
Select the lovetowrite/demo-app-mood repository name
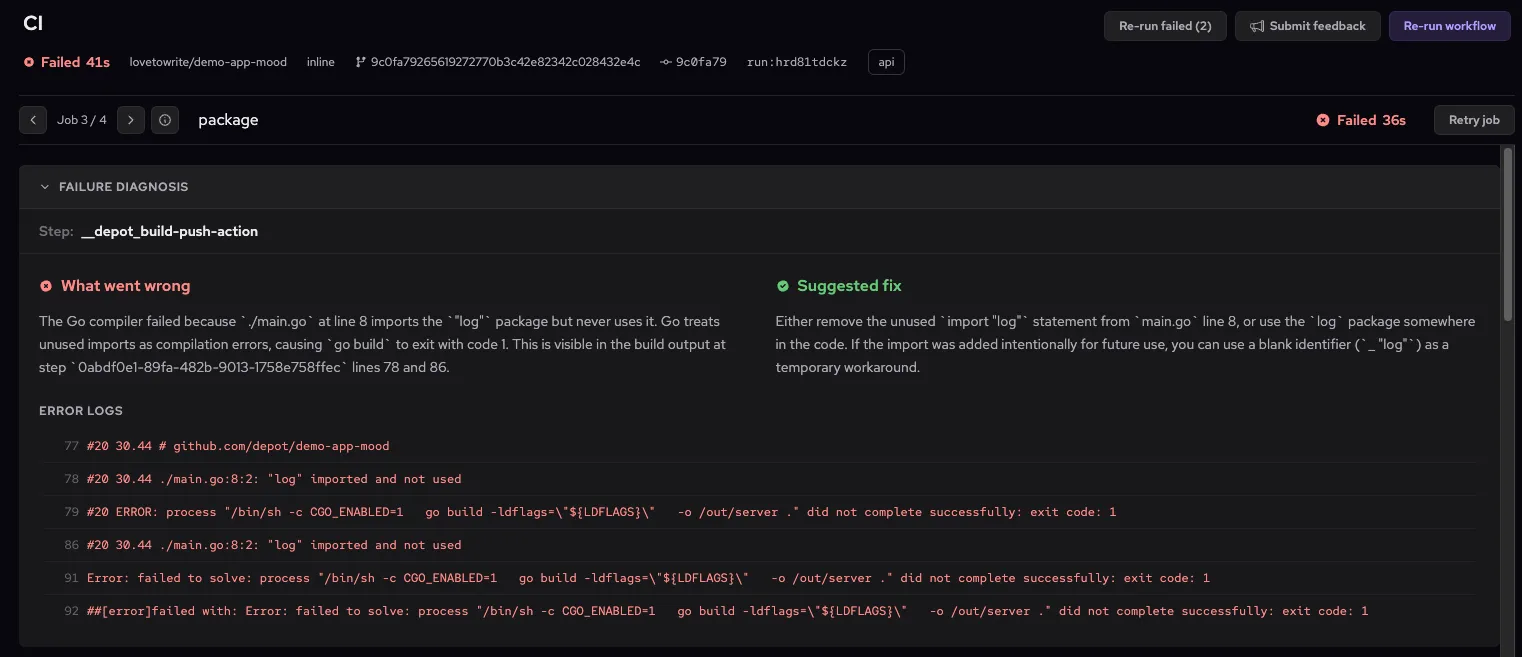(208, 61)
